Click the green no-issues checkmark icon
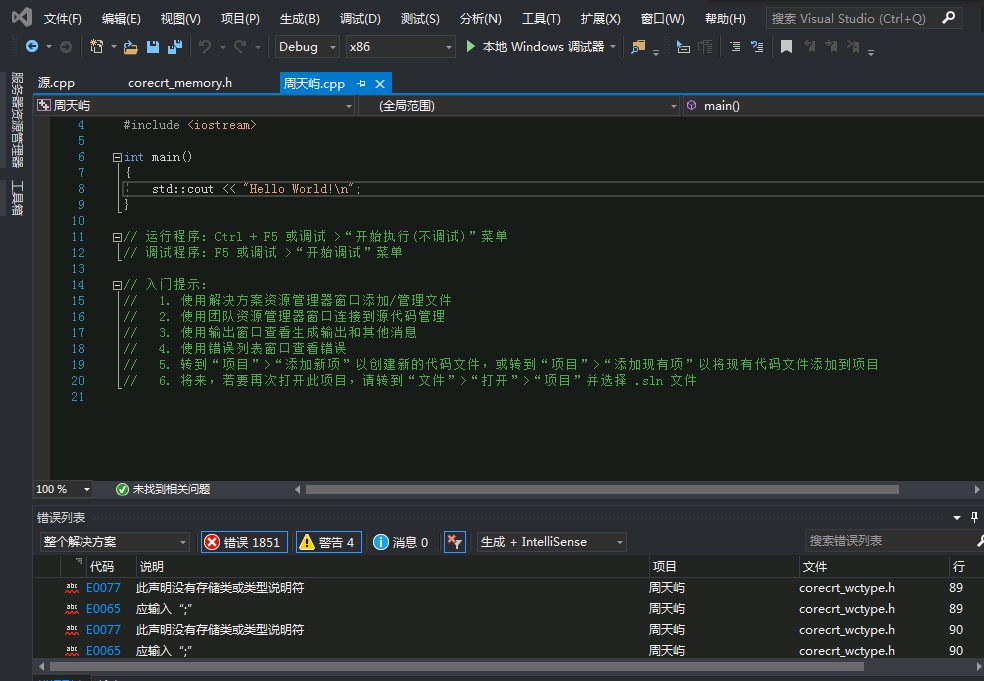984x681 pixels. pyautogui.click(x=122, y=489)
